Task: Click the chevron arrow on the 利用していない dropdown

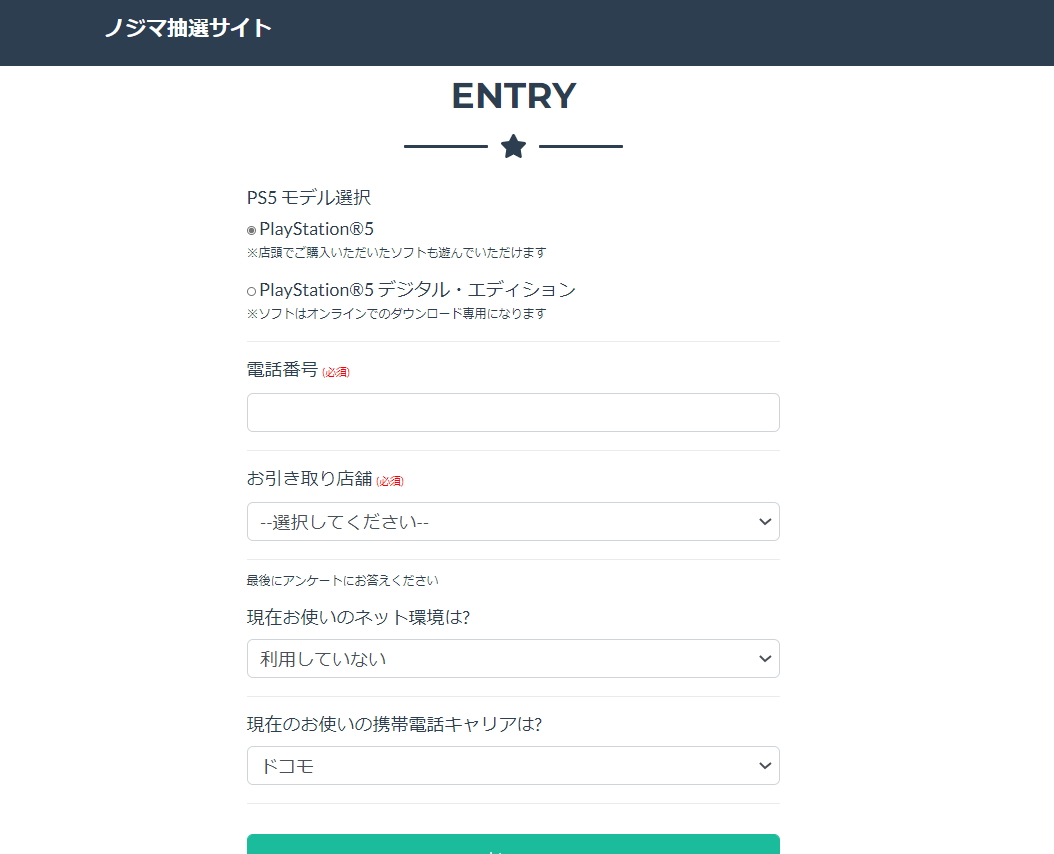Action: pos(765,659)
